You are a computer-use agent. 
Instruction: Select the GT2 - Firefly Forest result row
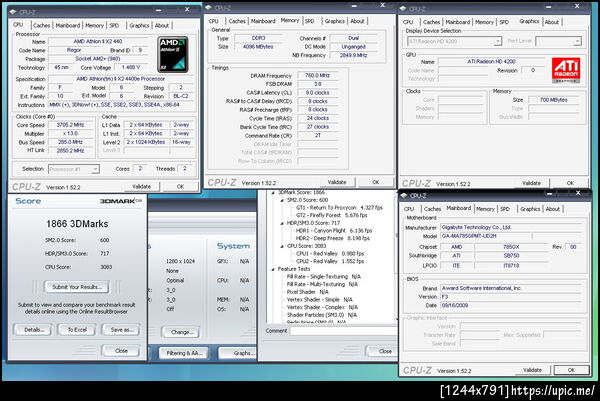coord(331,215)
